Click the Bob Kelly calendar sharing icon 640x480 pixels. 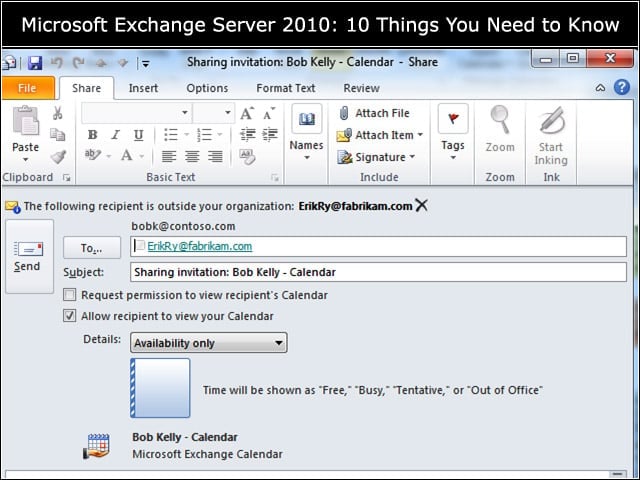[x=96, y=446]
